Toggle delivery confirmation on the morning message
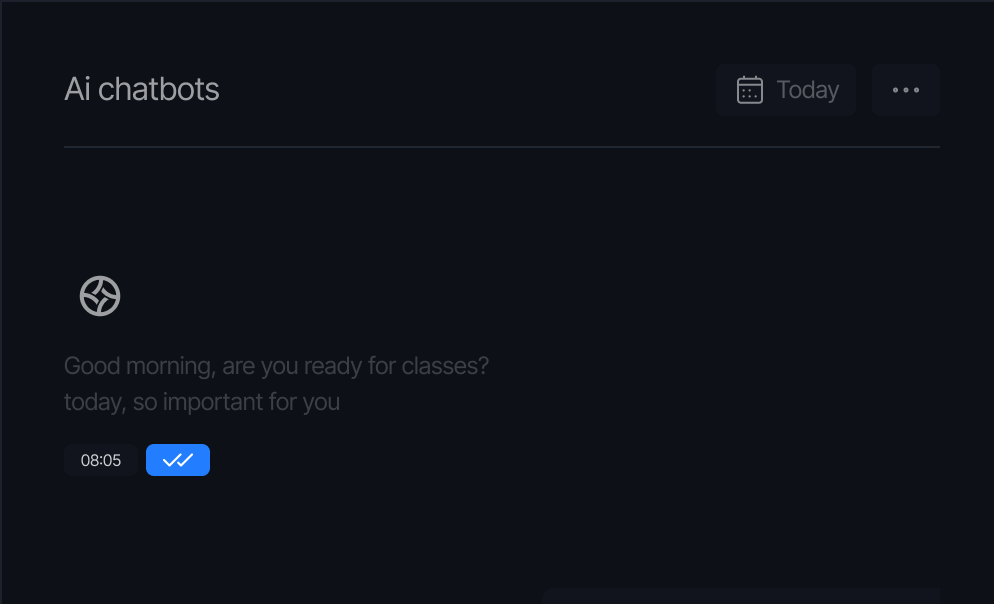Viewport: 994px width, 604px height. [x=178, y=460]
